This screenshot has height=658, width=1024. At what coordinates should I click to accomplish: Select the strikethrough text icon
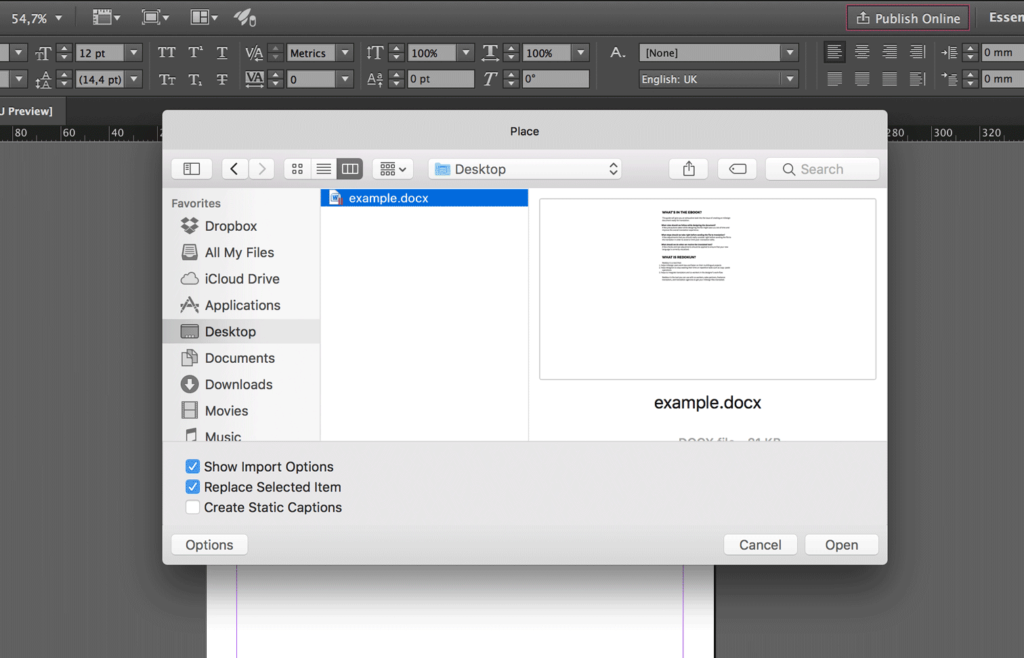[222, 78]
